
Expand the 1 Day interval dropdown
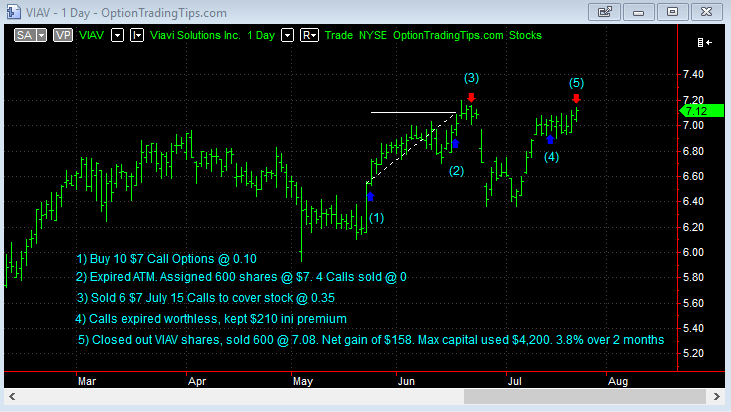pyautogui.click(x=288, y=35)
